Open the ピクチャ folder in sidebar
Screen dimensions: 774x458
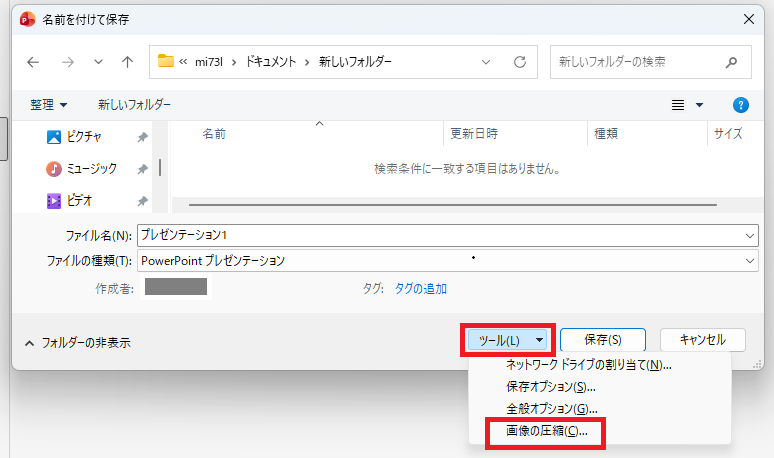(x=84, y=136)
